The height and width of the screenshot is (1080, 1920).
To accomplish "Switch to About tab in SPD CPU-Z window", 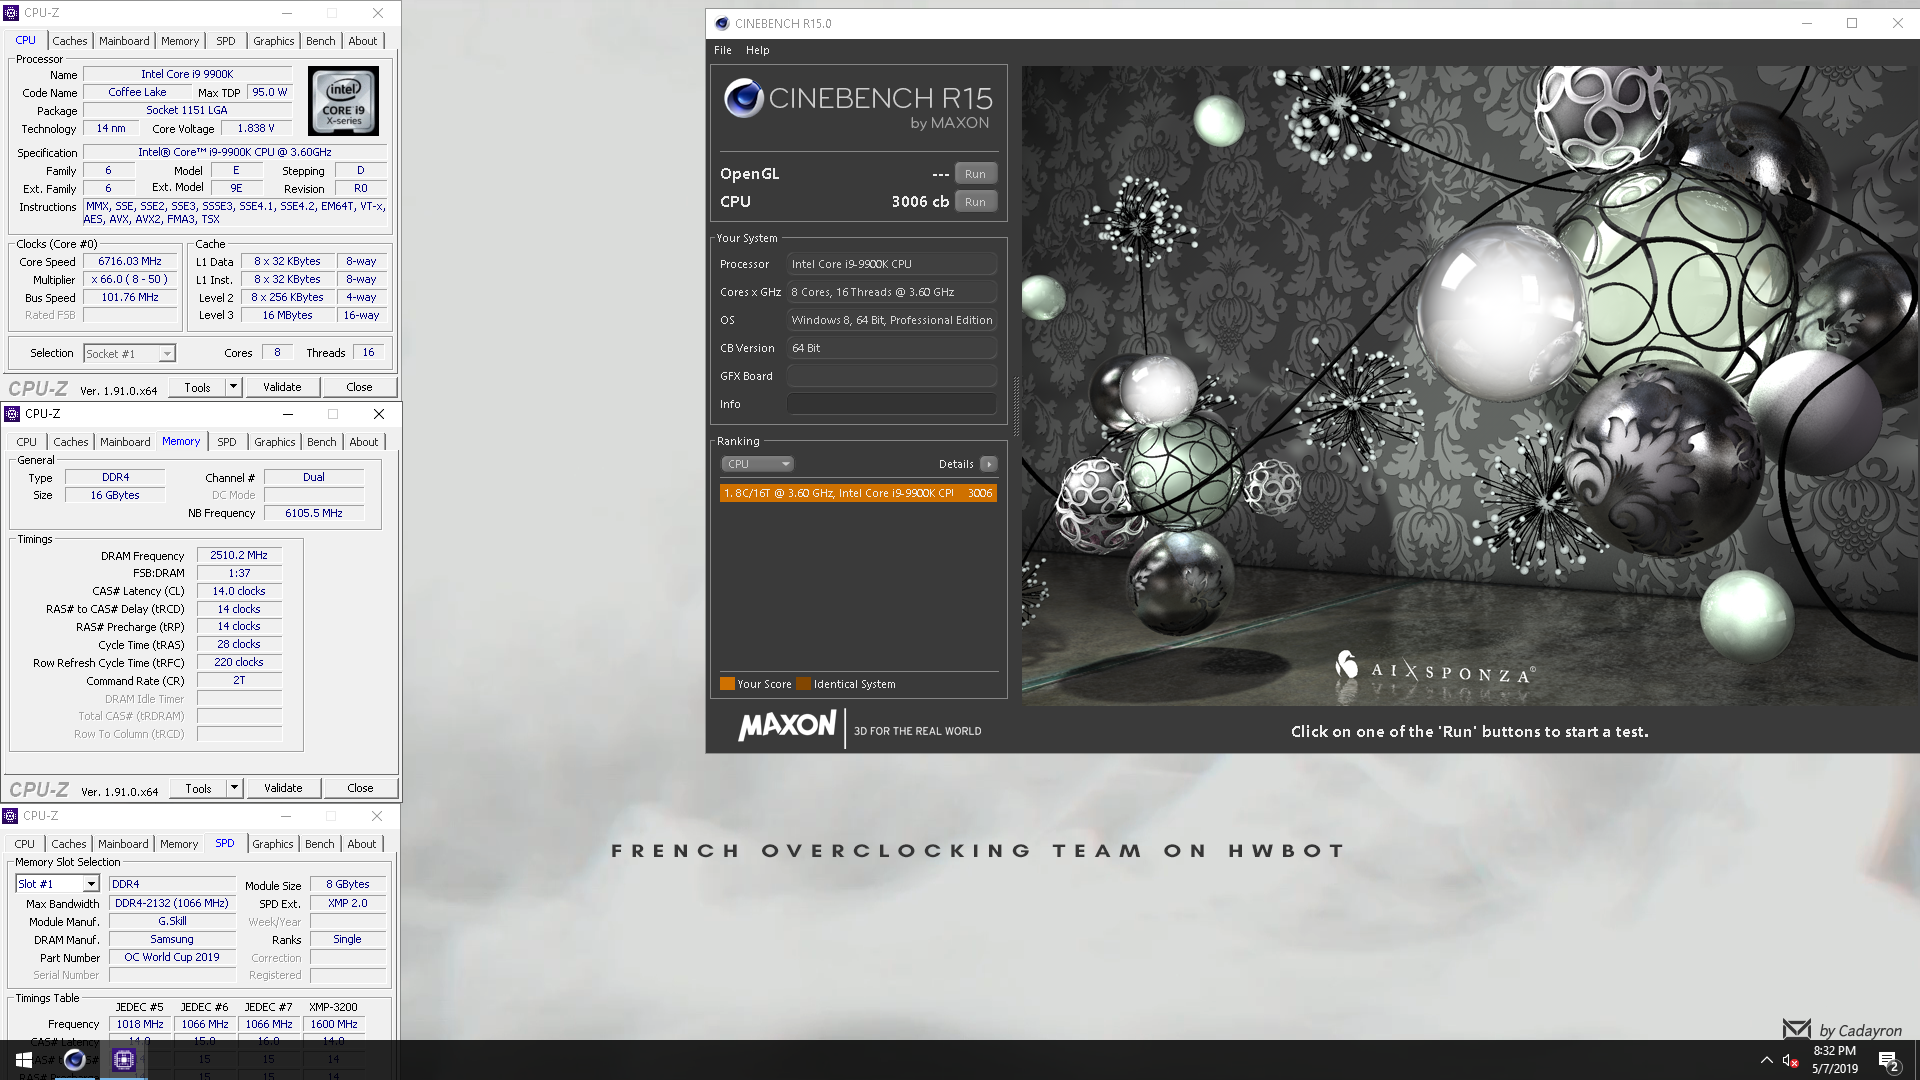I will (361, 844).
